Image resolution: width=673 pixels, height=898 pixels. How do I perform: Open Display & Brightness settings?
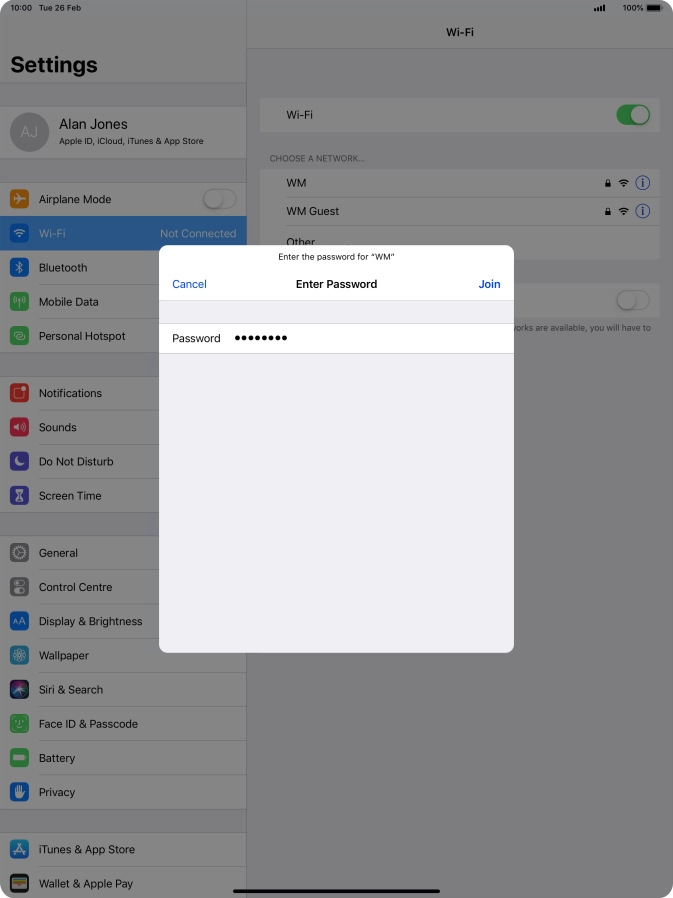[x=90, y=621]
